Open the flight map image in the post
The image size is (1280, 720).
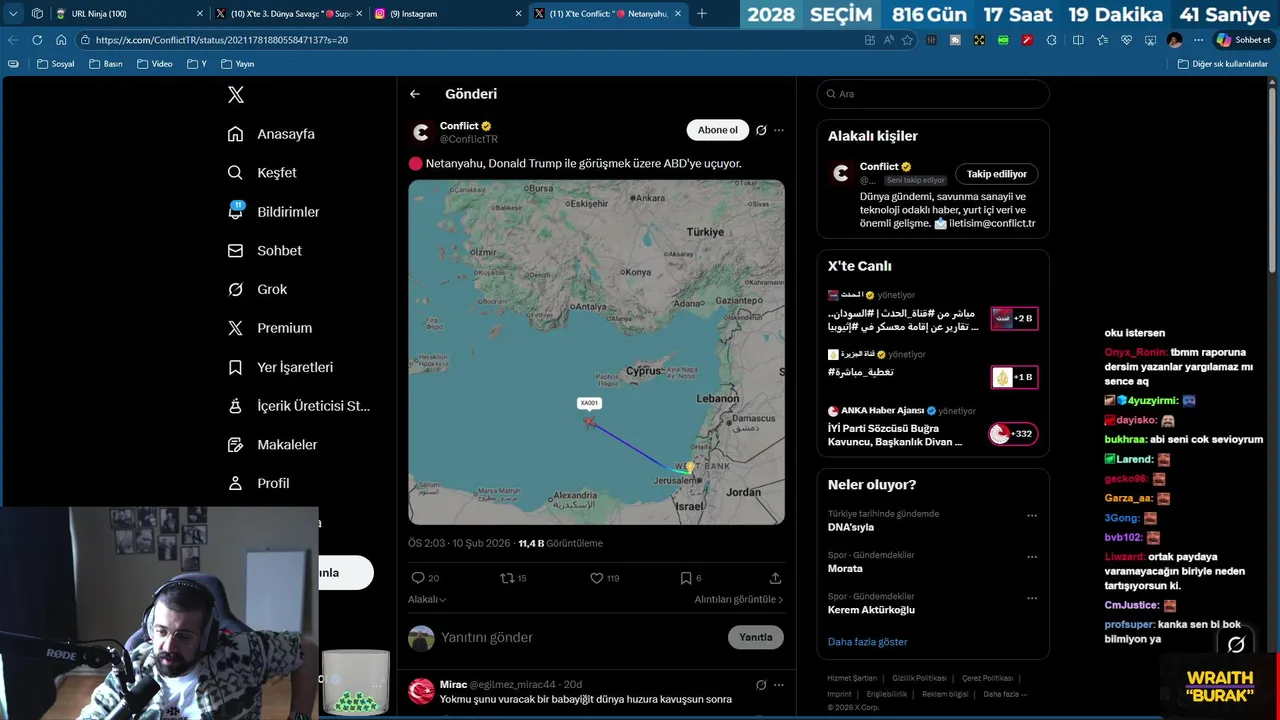point(596,352)
